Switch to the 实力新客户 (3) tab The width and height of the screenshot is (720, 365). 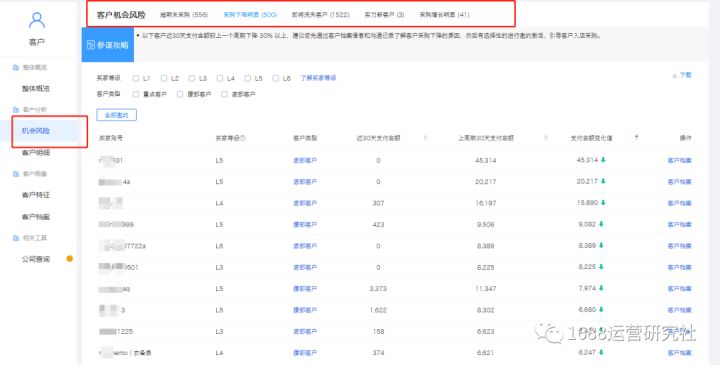[x=384, y=15]
